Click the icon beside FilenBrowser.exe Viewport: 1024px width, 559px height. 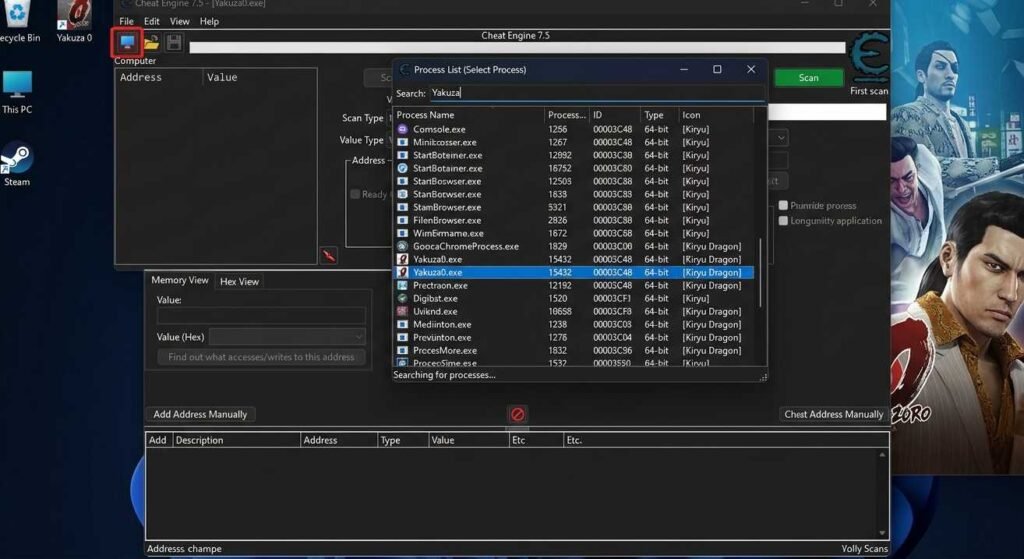pos(402,220)
